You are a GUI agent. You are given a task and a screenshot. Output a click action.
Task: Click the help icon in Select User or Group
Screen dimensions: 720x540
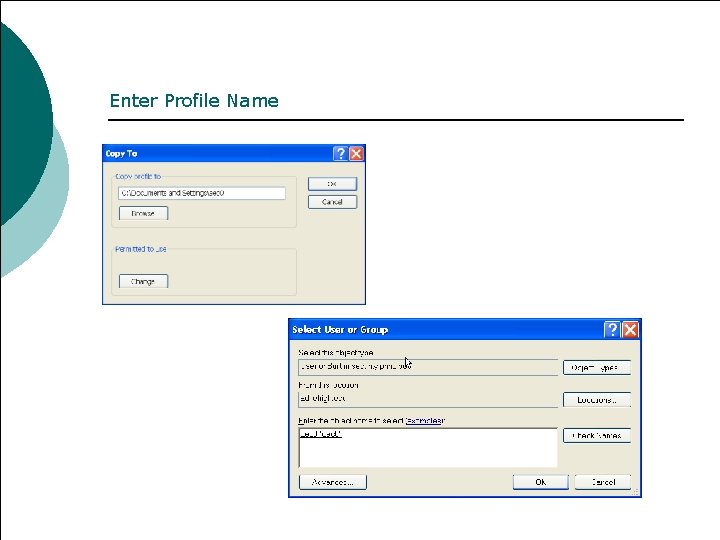(612, 330)
